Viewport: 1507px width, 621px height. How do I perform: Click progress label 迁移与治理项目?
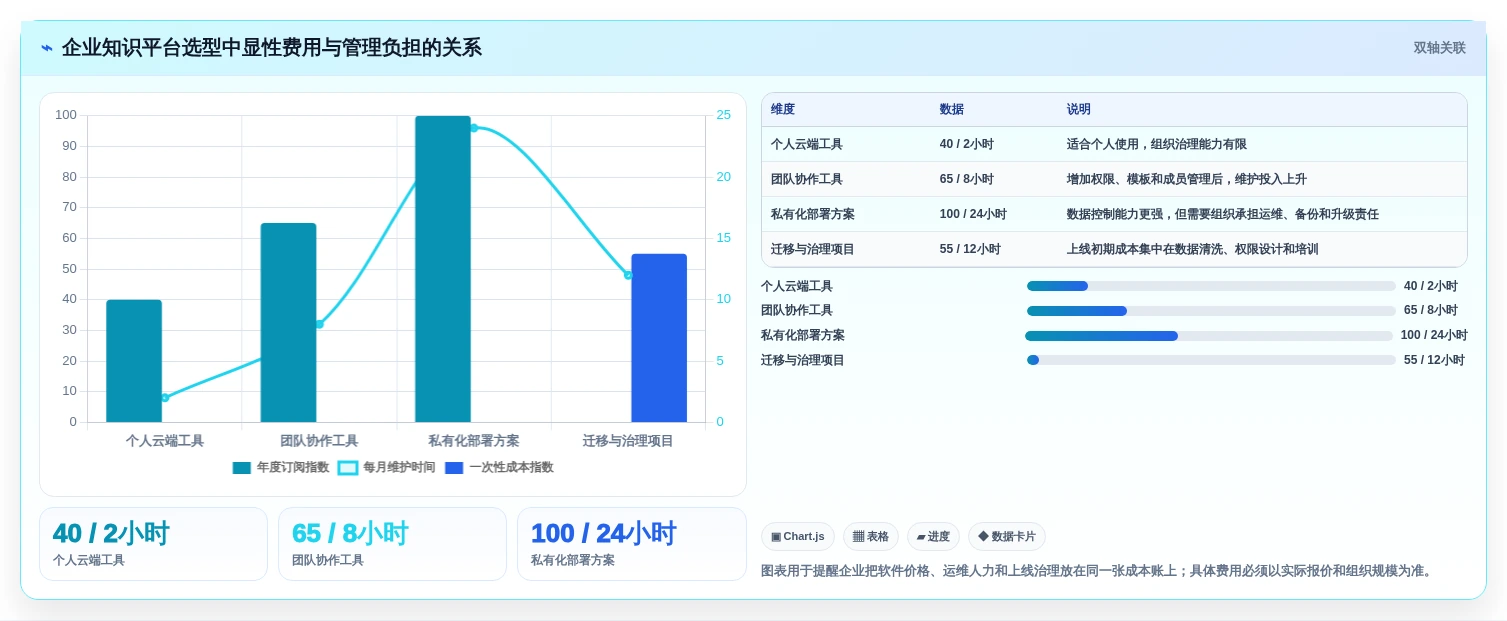pyautogui.click(x=803, y=360)
